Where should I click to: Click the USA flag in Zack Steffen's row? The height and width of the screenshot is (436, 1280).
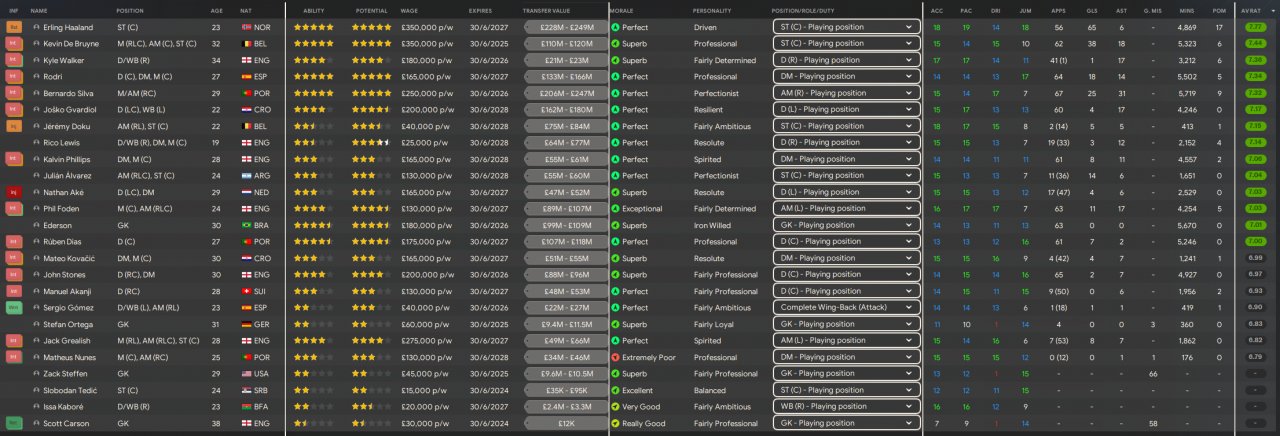click(246, 373)
